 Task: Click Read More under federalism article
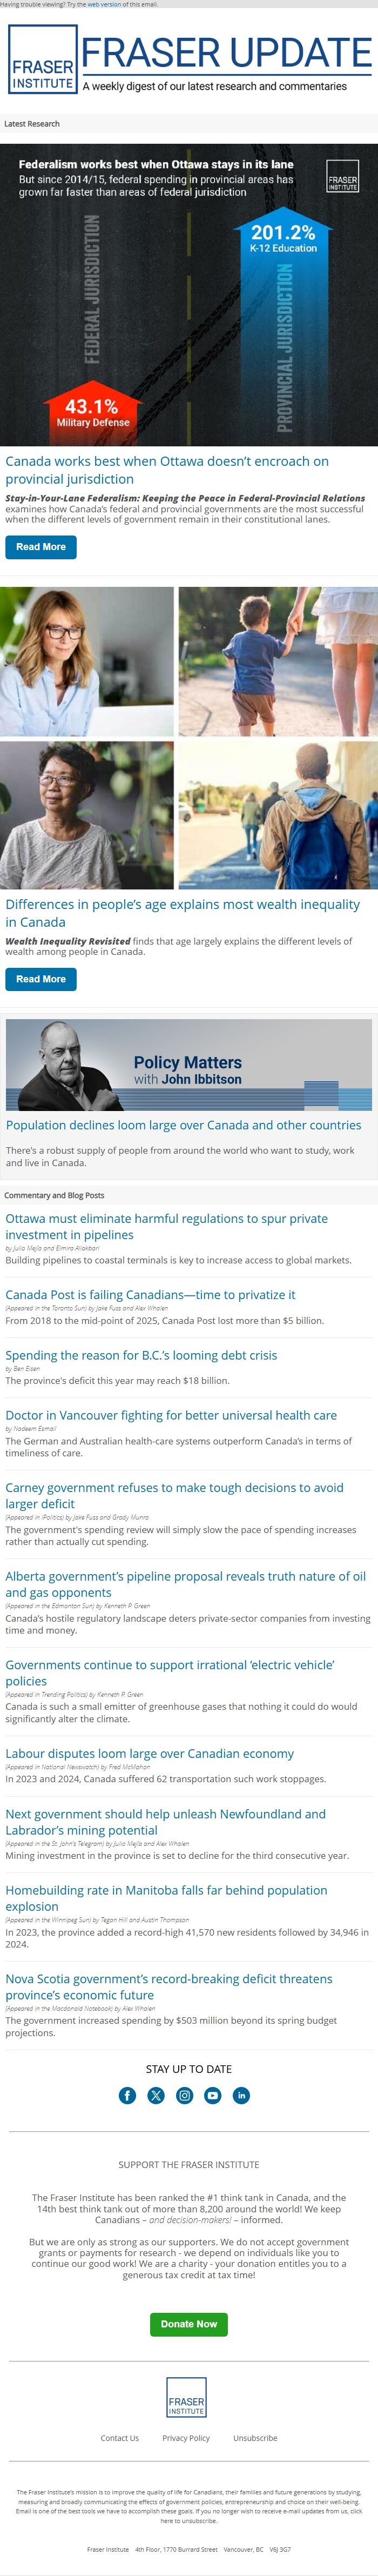(41, 547)
